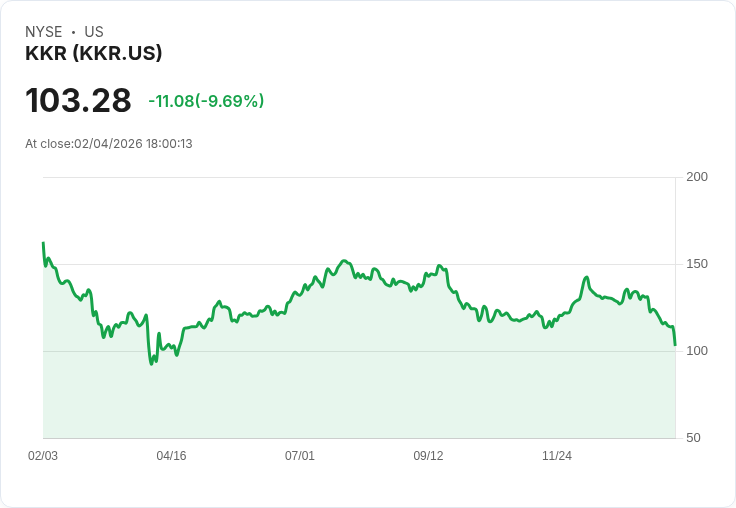
Task: Click the chart line's starting peak at 02/03
Action: click(43, 243)
